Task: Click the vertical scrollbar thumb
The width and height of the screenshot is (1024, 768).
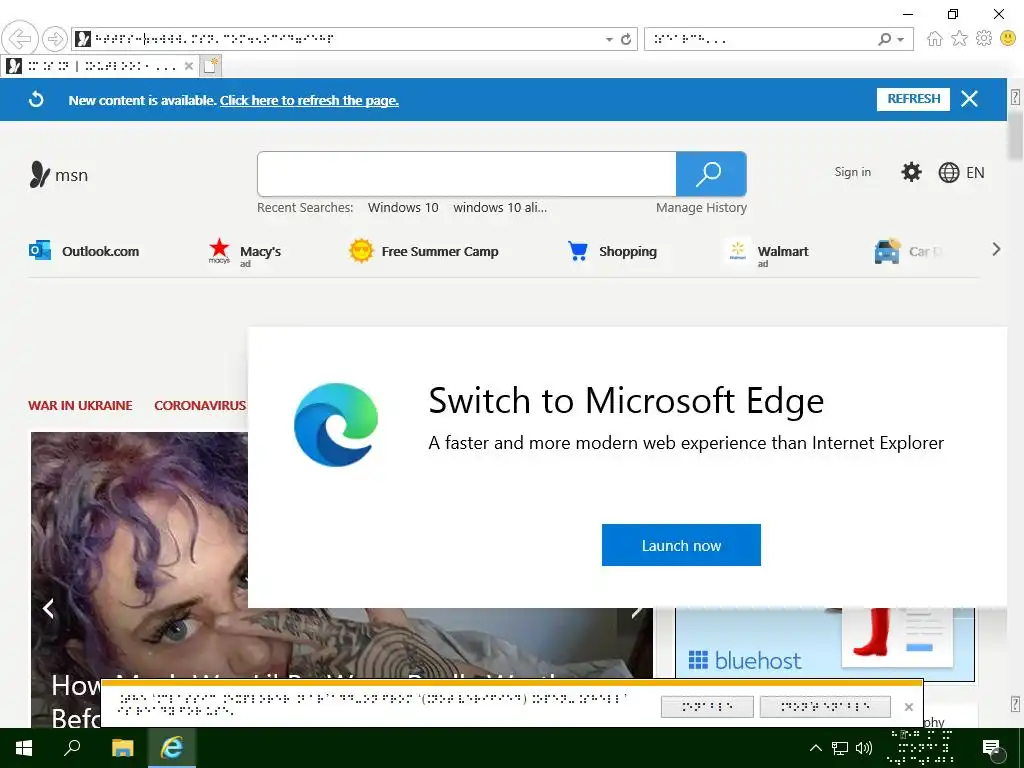Action: tap(1015, 135)
